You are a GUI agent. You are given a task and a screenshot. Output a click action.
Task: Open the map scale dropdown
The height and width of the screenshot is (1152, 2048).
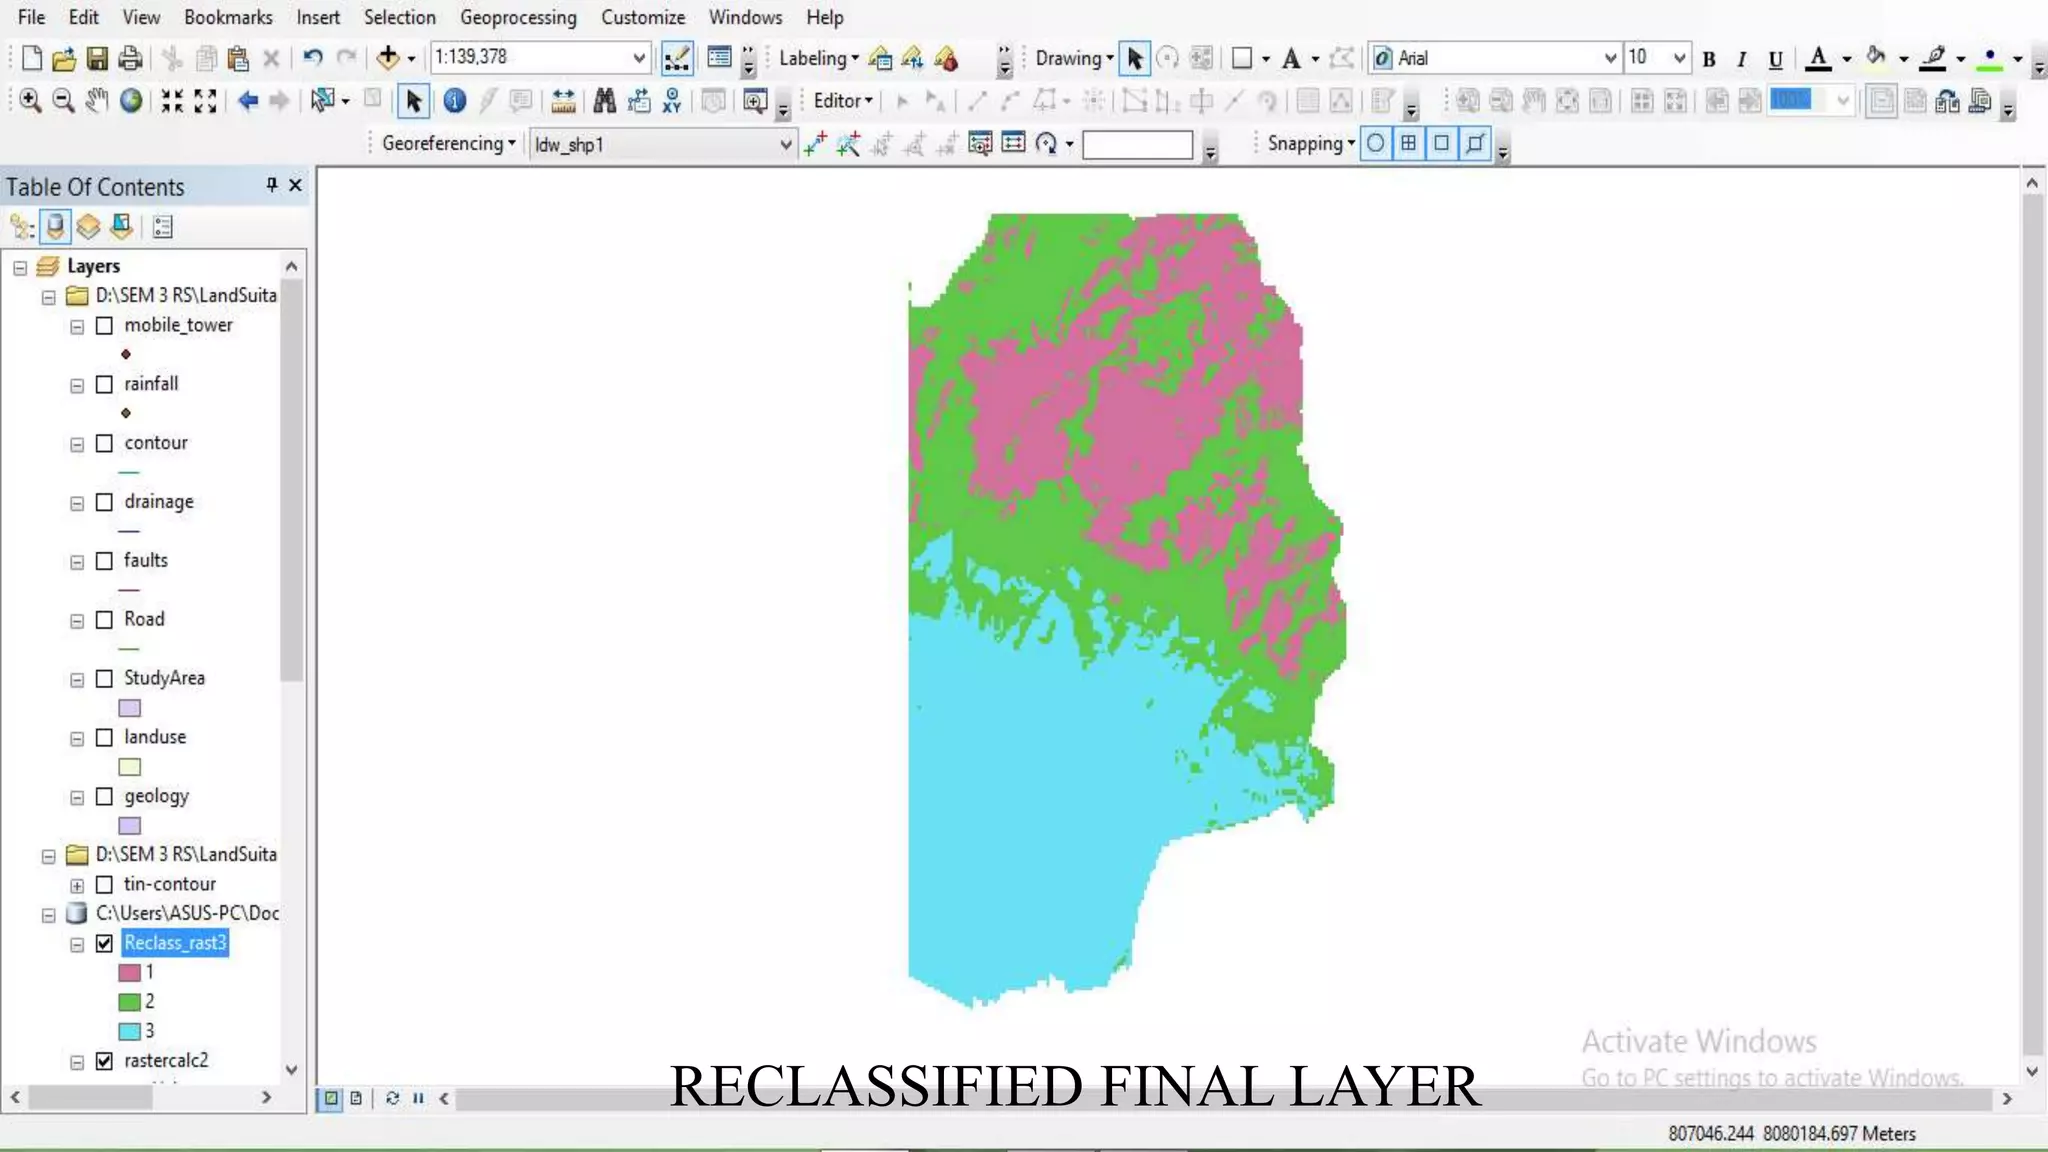click(x=638, y=58)
